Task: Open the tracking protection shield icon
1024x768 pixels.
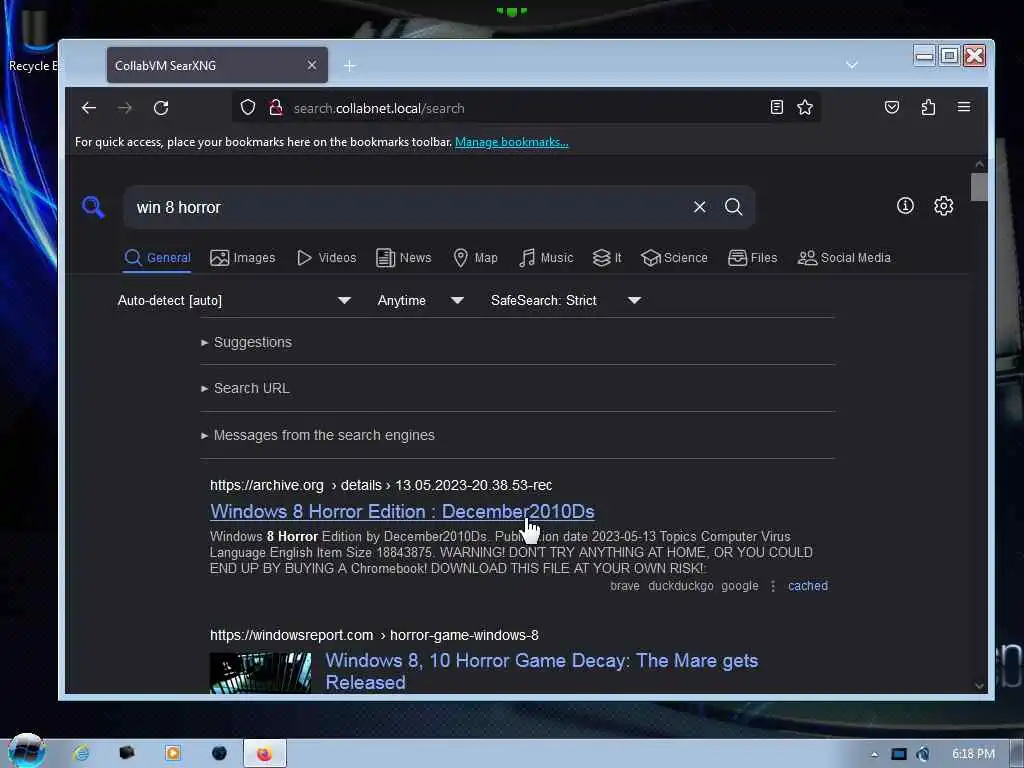Action: (x=248, y=107)
